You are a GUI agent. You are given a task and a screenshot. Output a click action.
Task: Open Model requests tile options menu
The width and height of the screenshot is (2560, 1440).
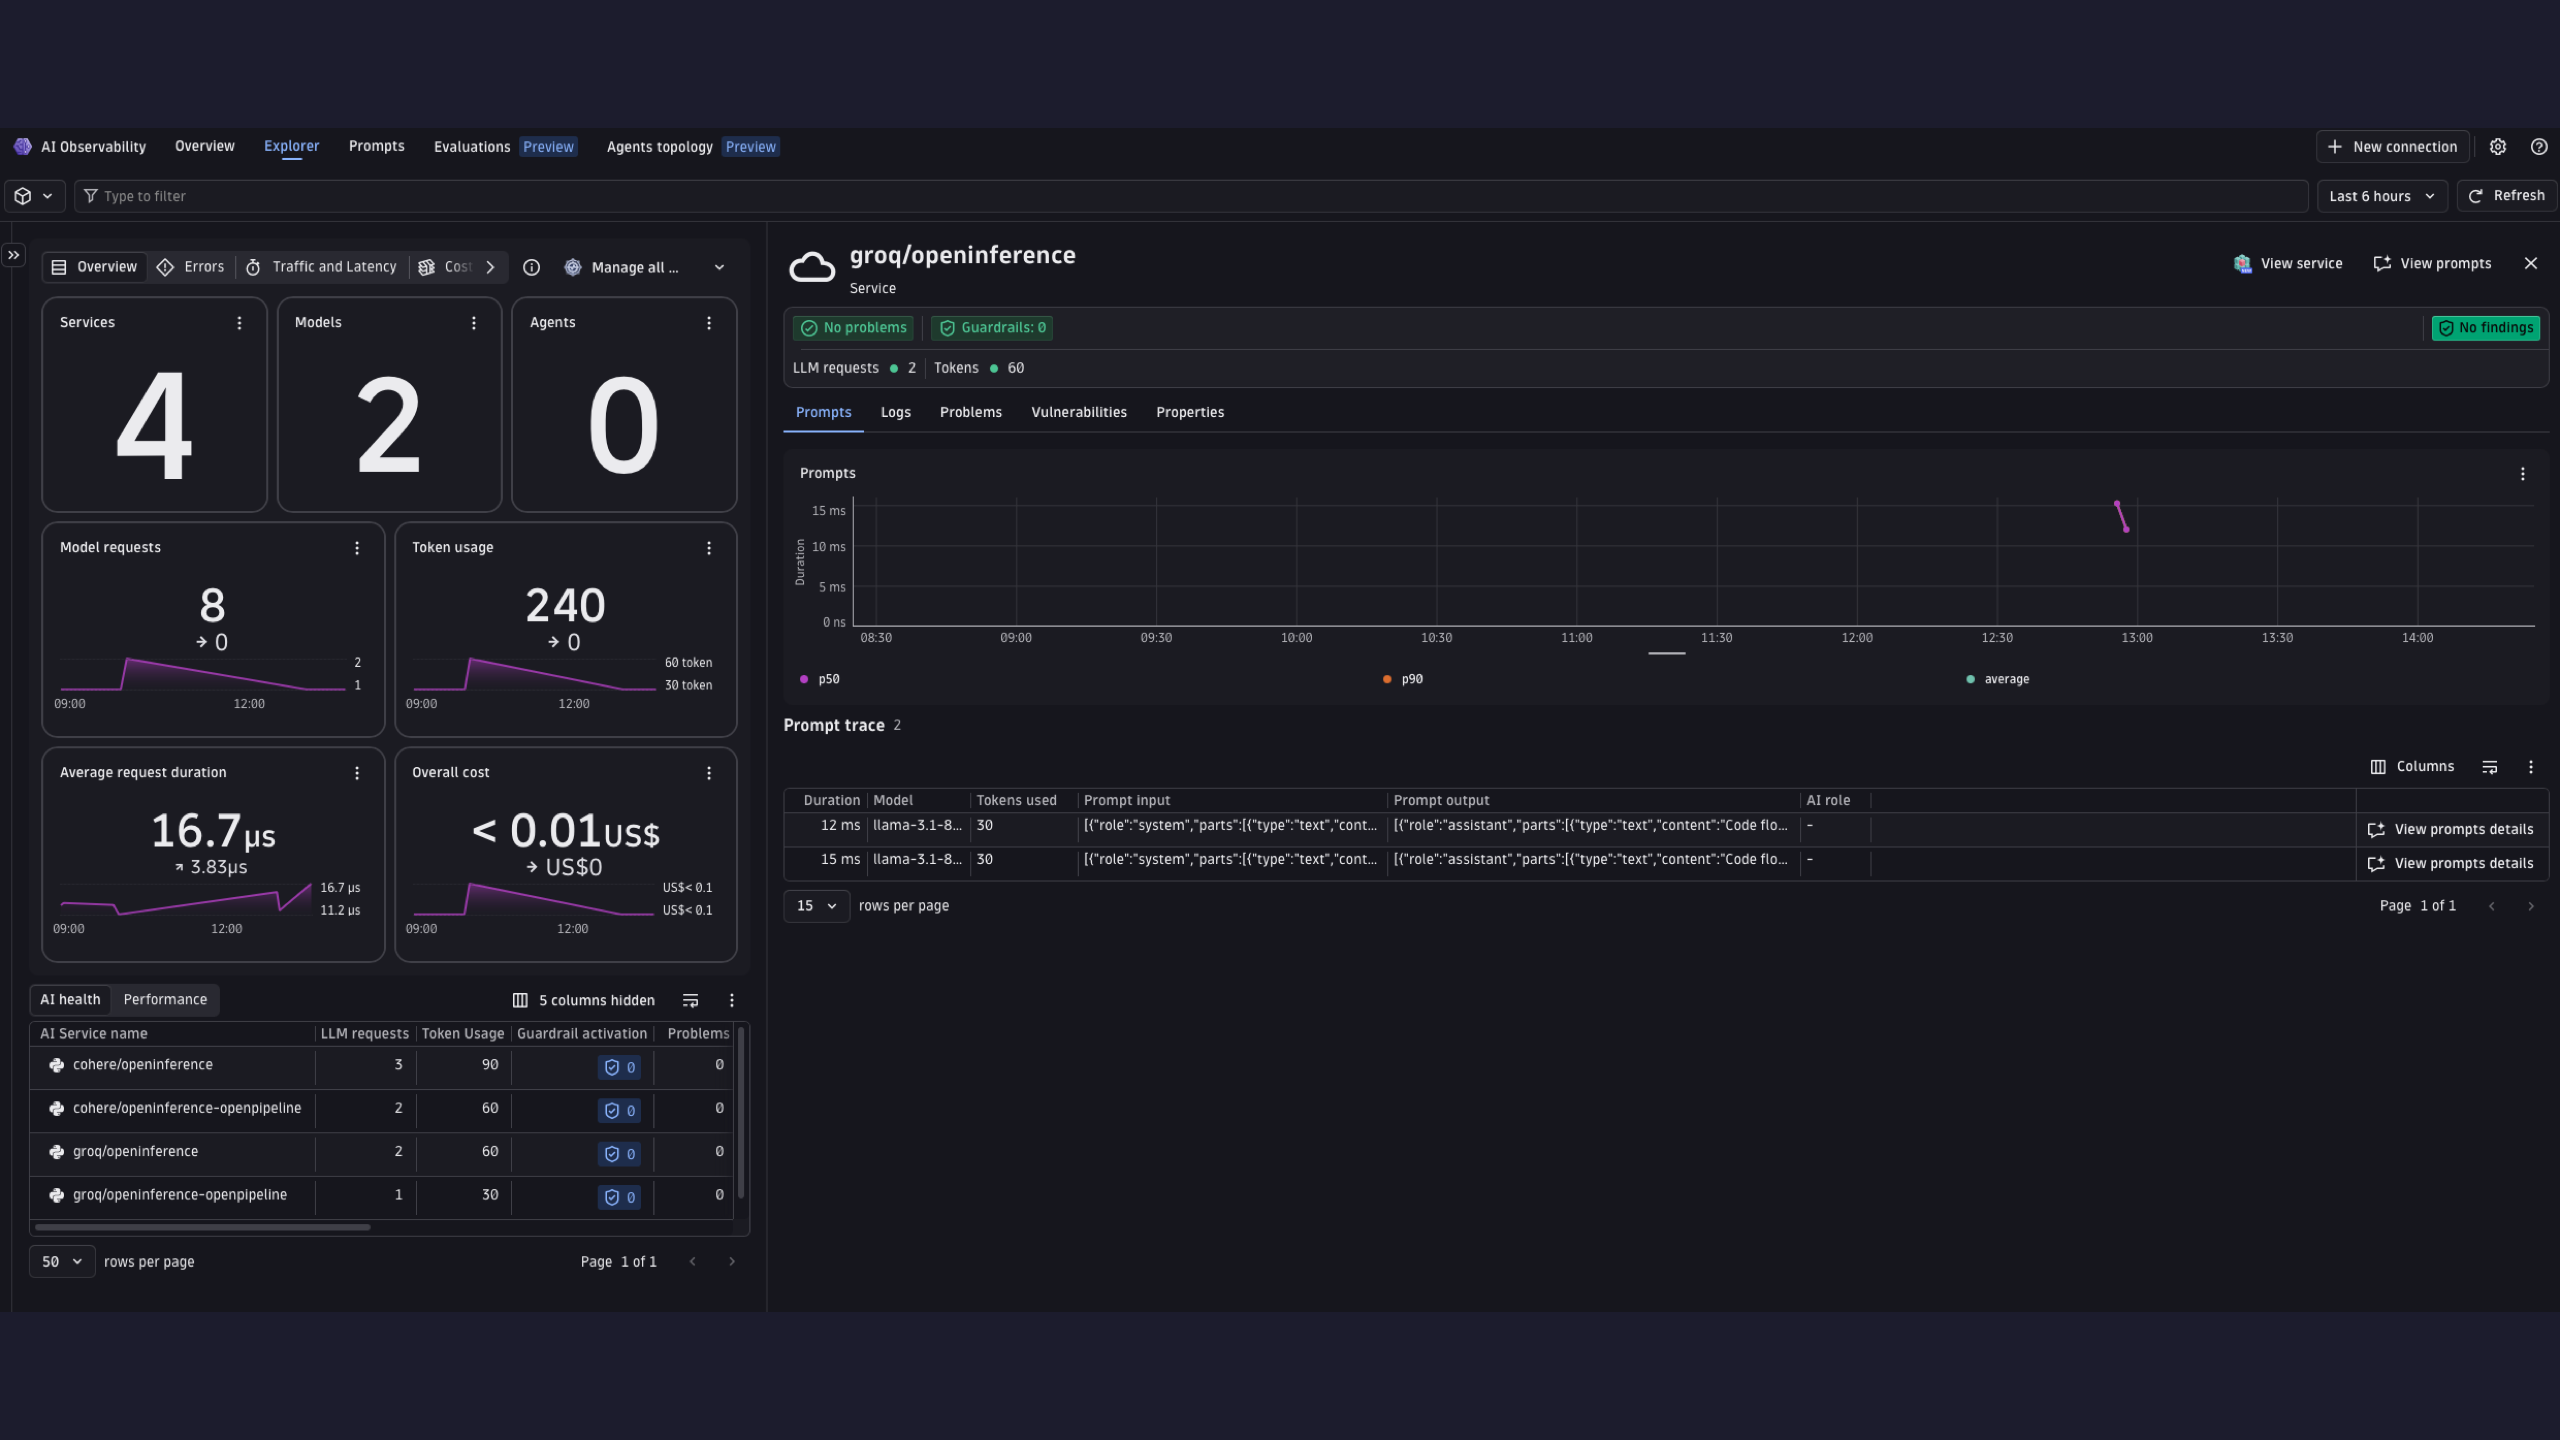tap(357, 548)
